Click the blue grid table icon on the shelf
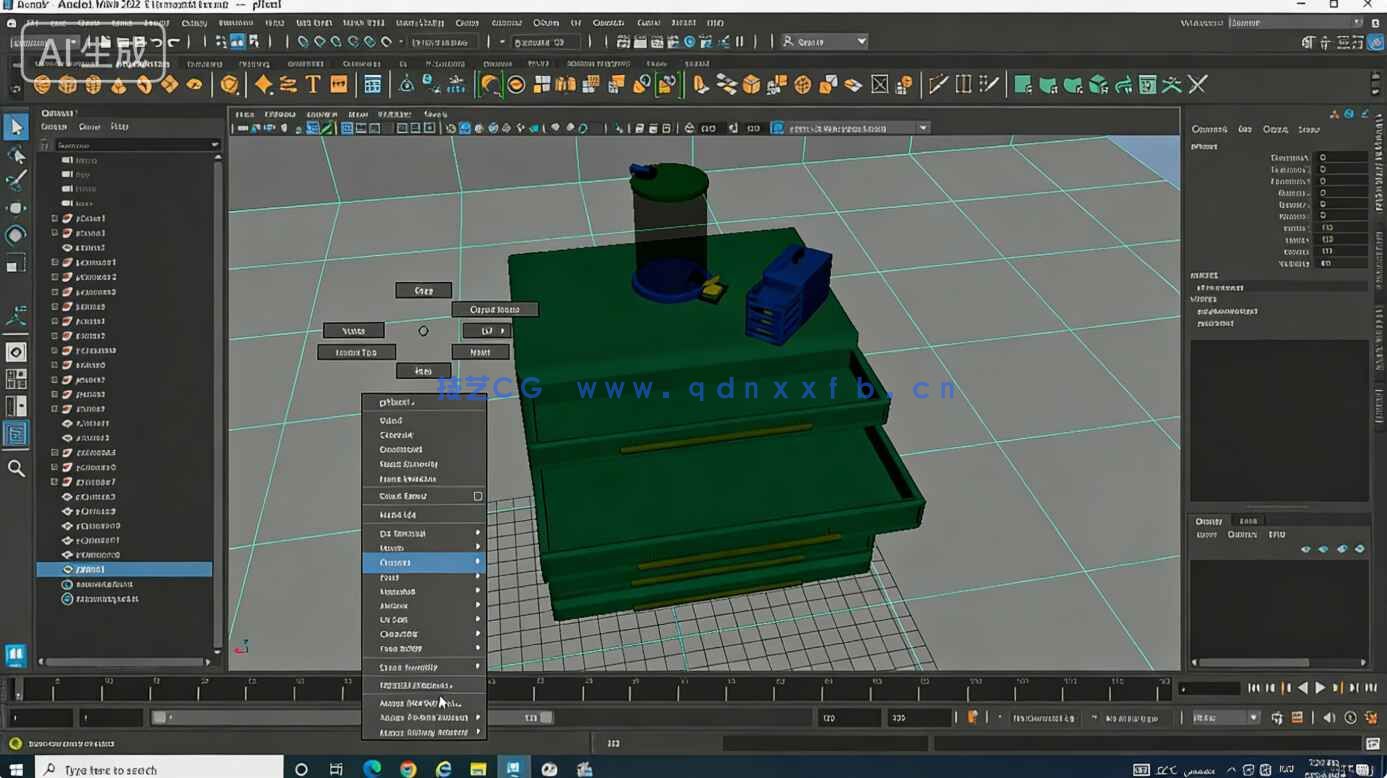The height and width of the screenshot is (778, 1387). pos(372,85)
